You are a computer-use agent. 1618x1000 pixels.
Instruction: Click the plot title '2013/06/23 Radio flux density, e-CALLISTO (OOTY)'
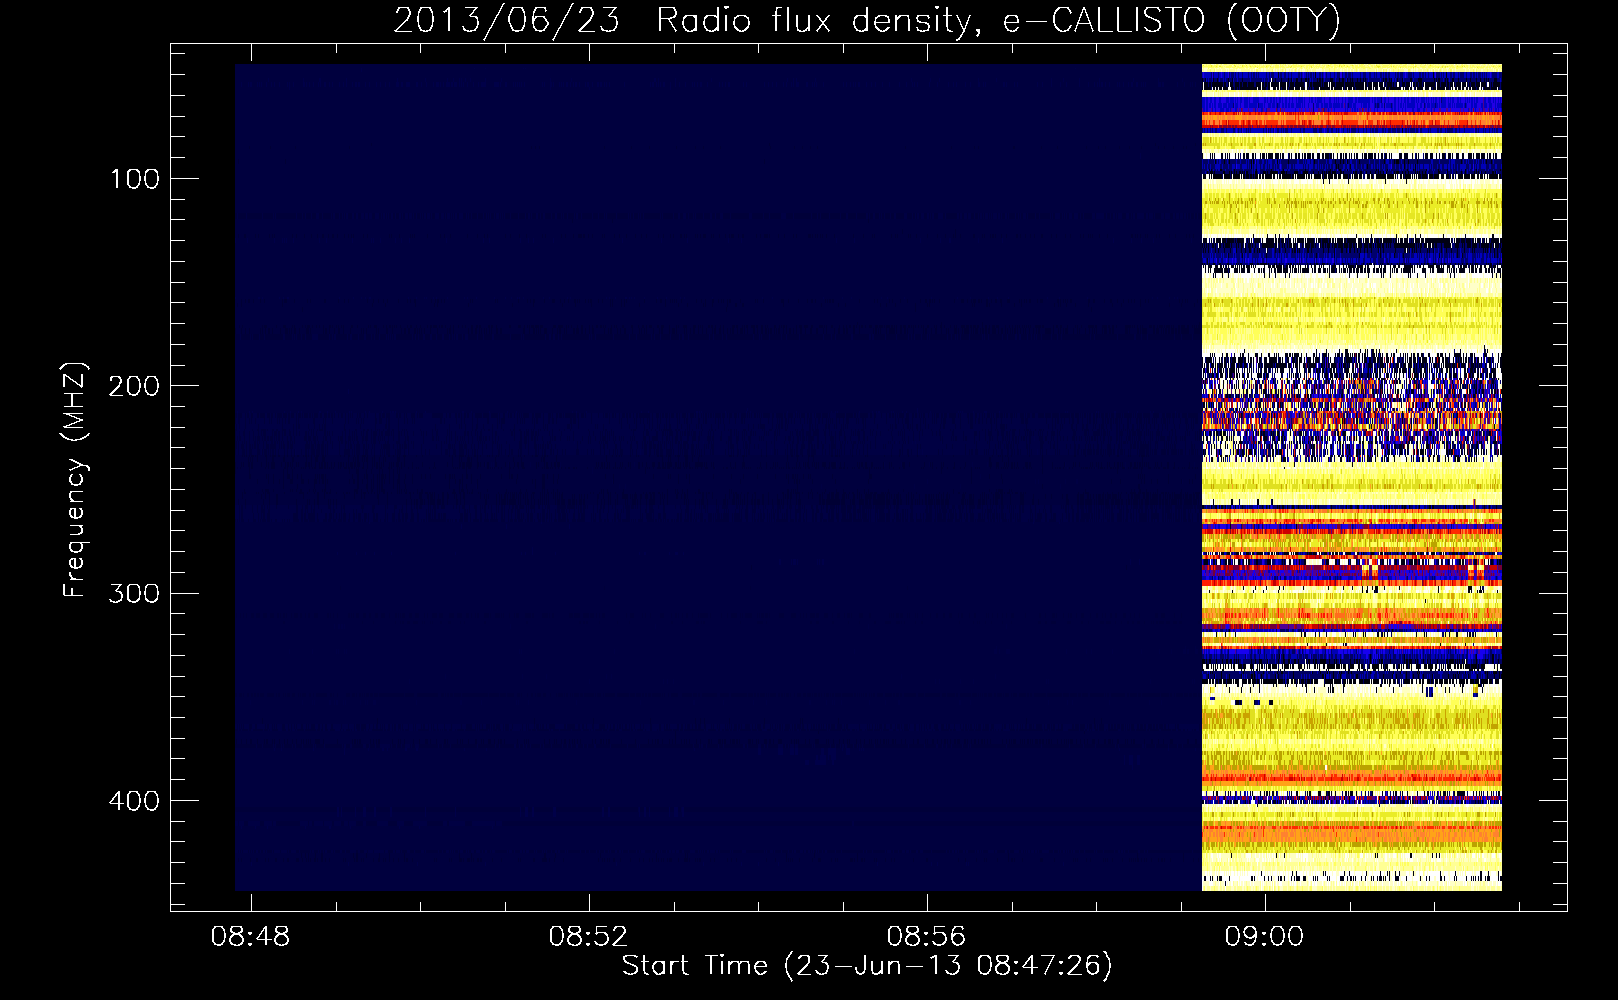point(867,20)
